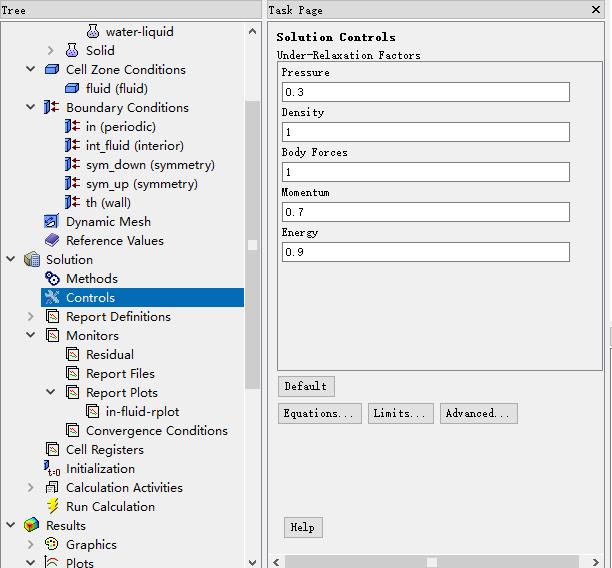Click the Results cube icon
Screen dimensions: 612x568
tap(31, 525)
